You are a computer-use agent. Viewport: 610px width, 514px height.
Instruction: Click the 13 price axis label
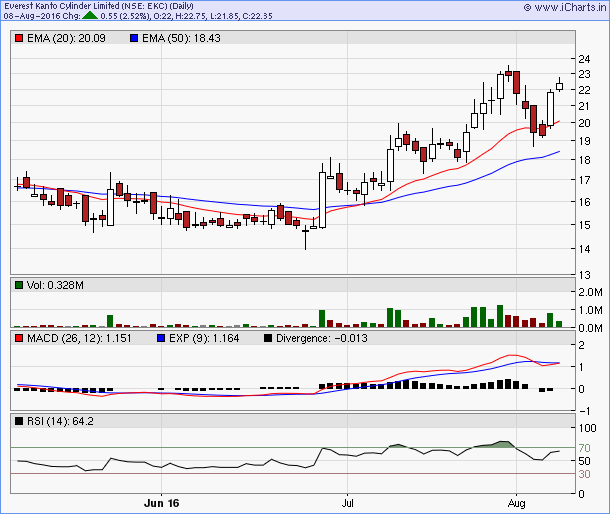coord(584,275)
